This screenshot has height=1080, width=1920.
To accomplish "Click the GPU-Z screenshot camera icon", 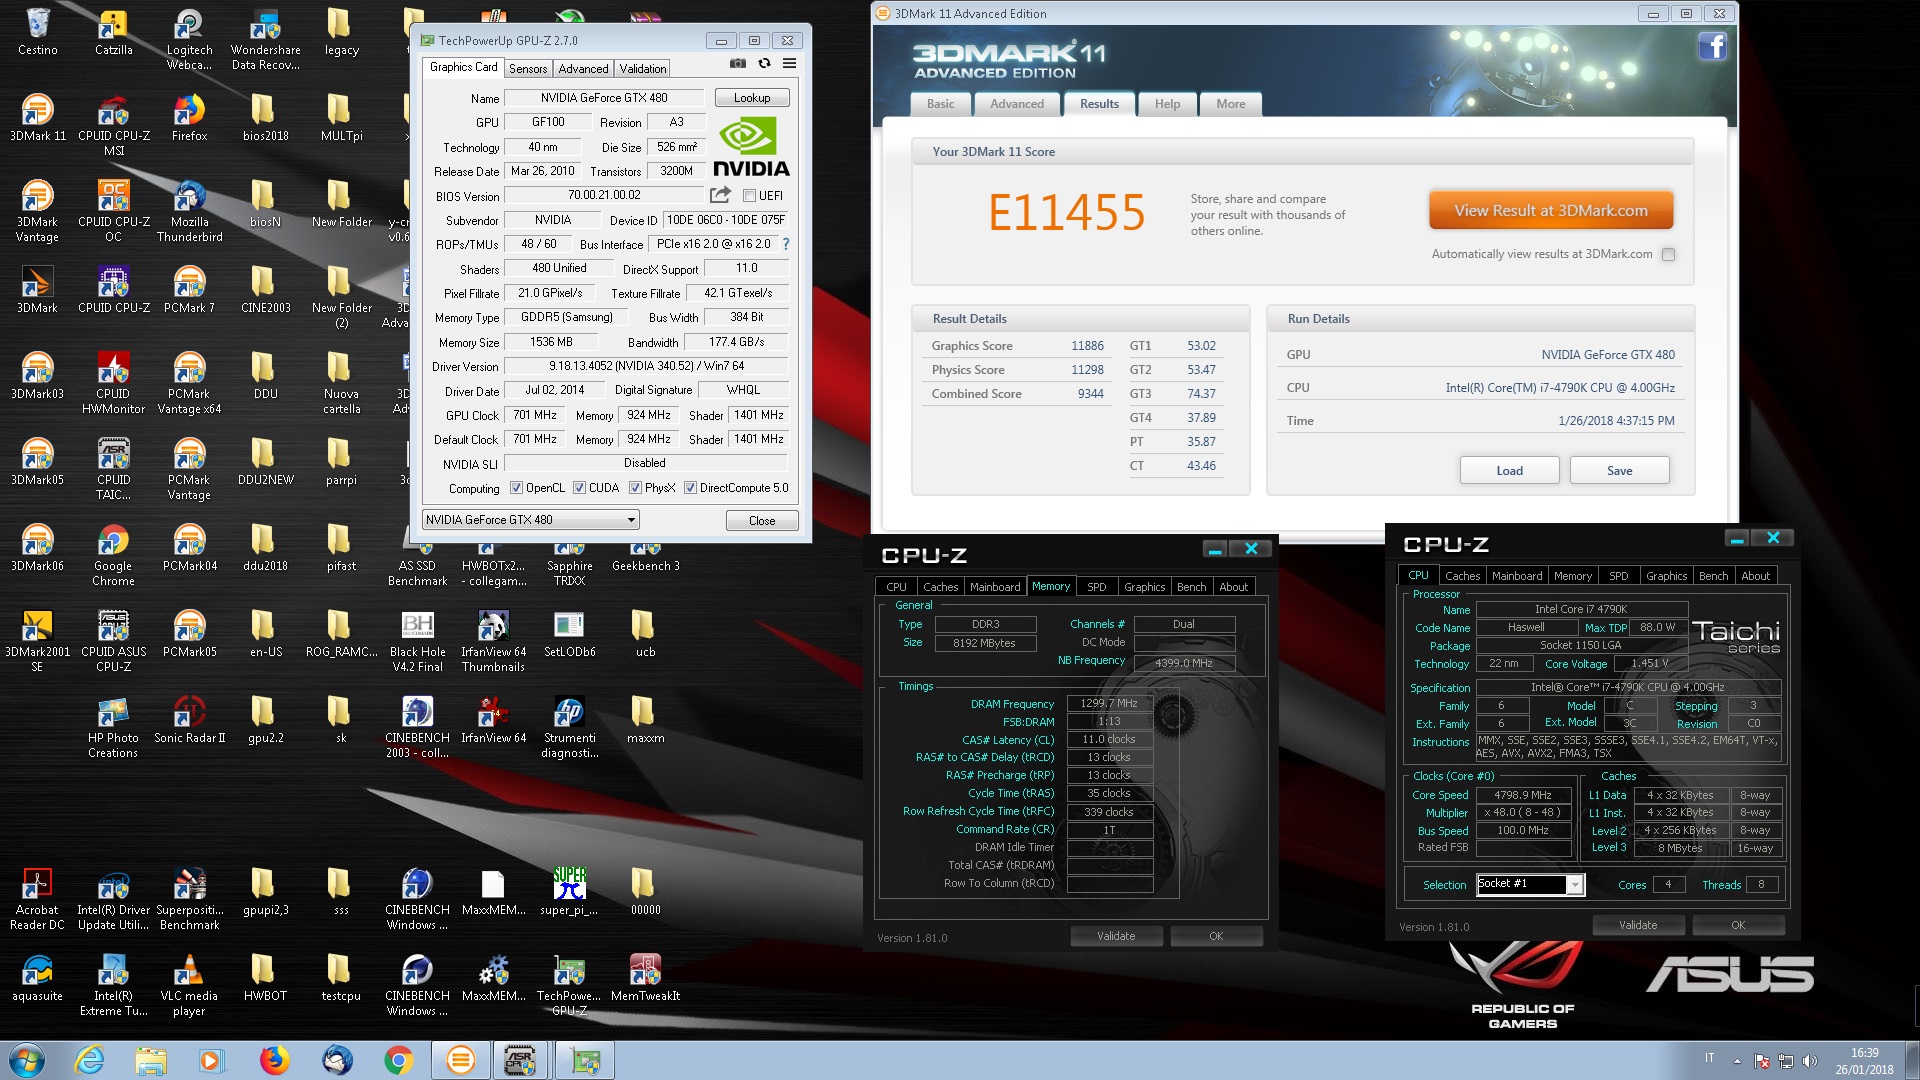I will coord(738,63).
